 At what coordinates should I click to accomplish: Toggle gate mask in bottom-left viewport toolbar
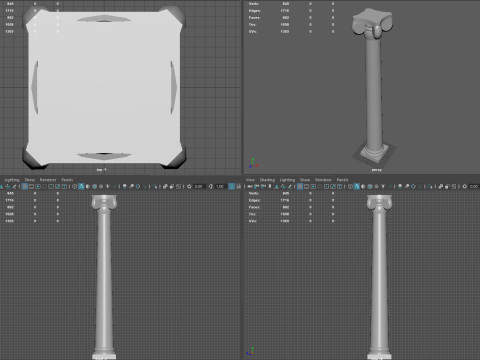point(44,187)
